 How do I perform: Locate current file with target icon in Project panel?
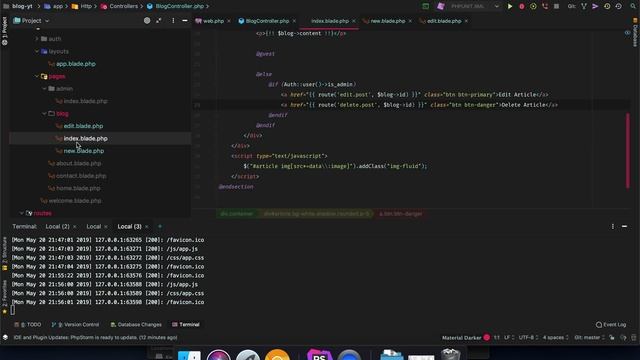147,20
